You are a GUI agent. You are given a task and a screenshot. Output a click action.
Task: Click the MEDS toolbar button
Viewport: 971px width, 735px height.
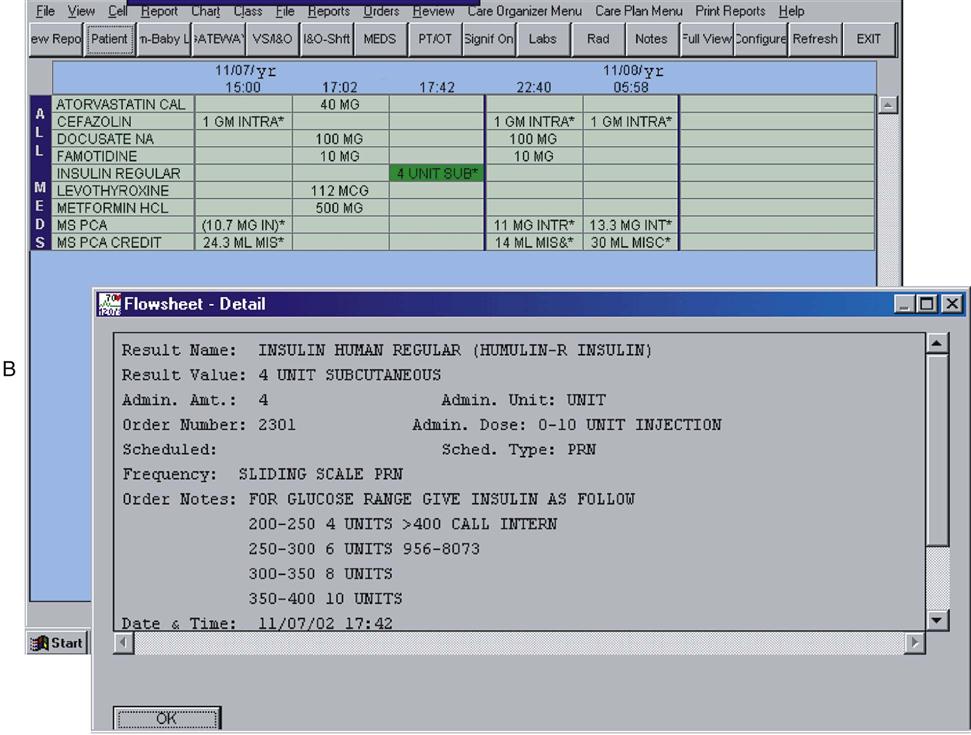tap(379, 40)
